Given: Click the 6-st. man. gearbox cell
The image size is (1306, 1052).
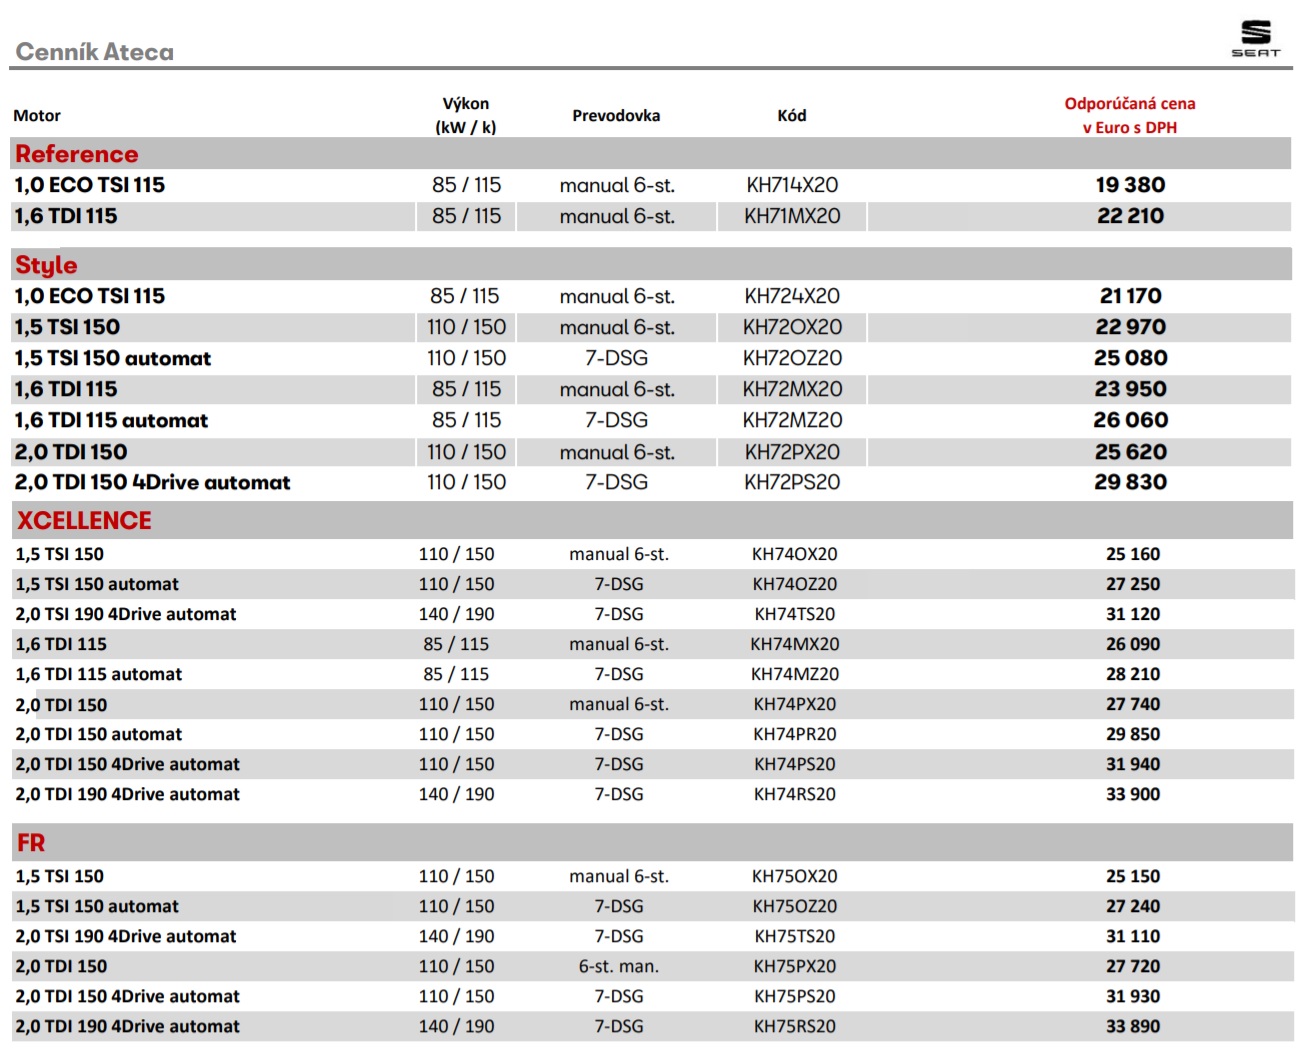Looking at the screenshot, I should coord(619,966).
